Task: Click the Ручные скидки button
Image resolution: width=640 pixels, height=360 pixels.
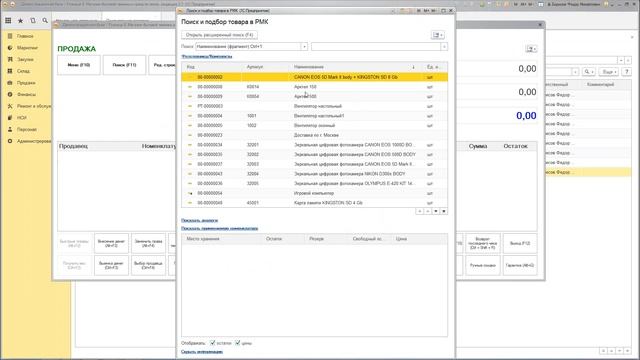Action: click(x=483, y=266)
